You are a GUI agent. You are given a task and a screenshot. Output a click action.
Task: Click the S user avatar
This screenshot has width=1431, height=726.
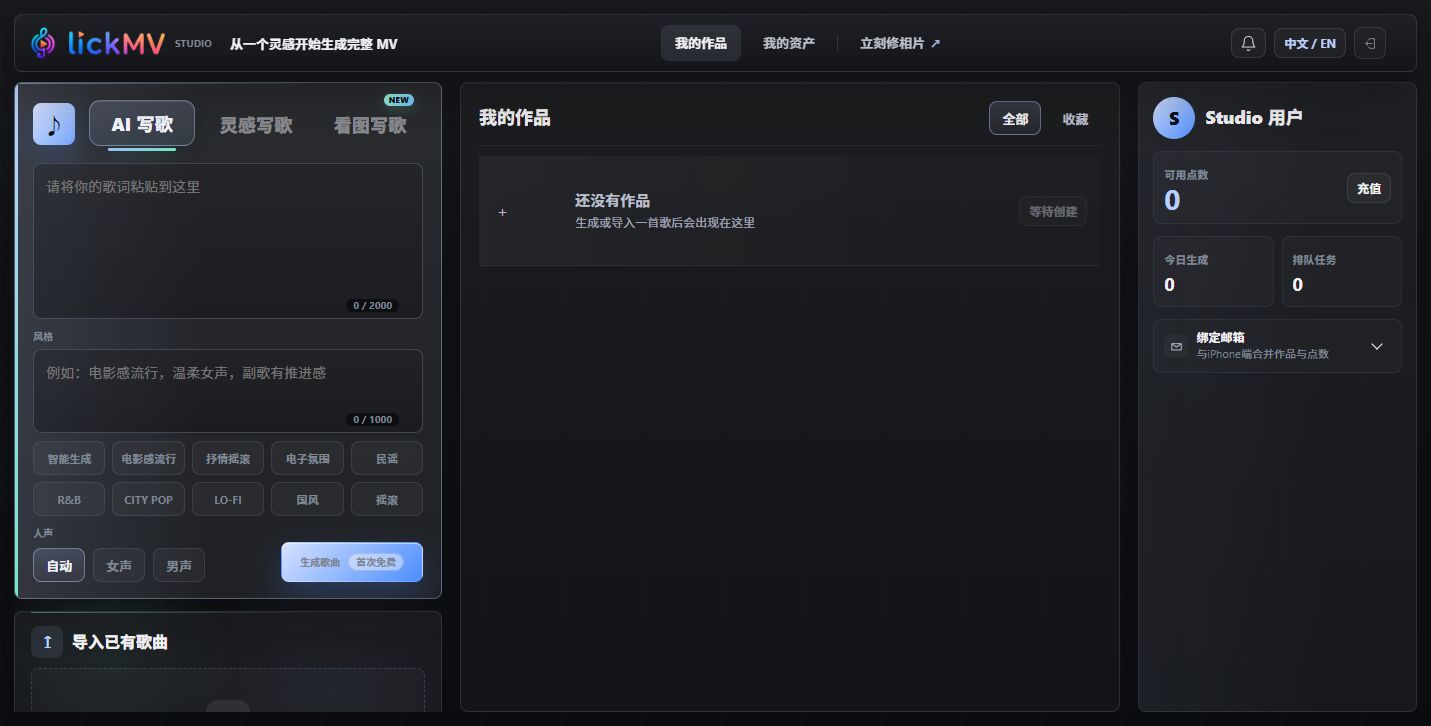(1174, 118)
